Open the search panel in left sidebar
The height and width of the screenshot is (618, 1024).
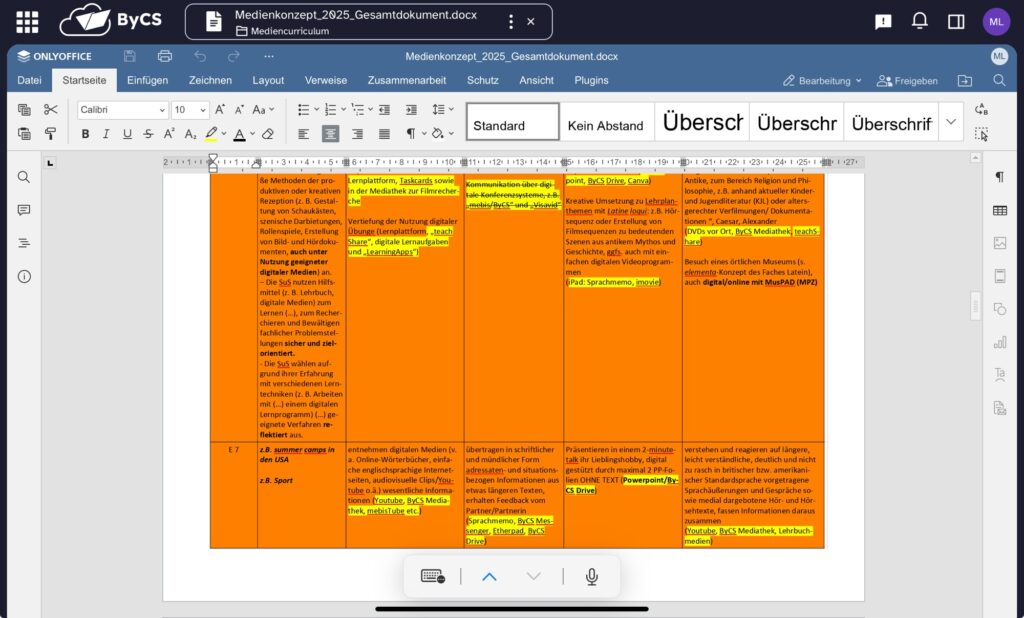(x=24, y=177)
